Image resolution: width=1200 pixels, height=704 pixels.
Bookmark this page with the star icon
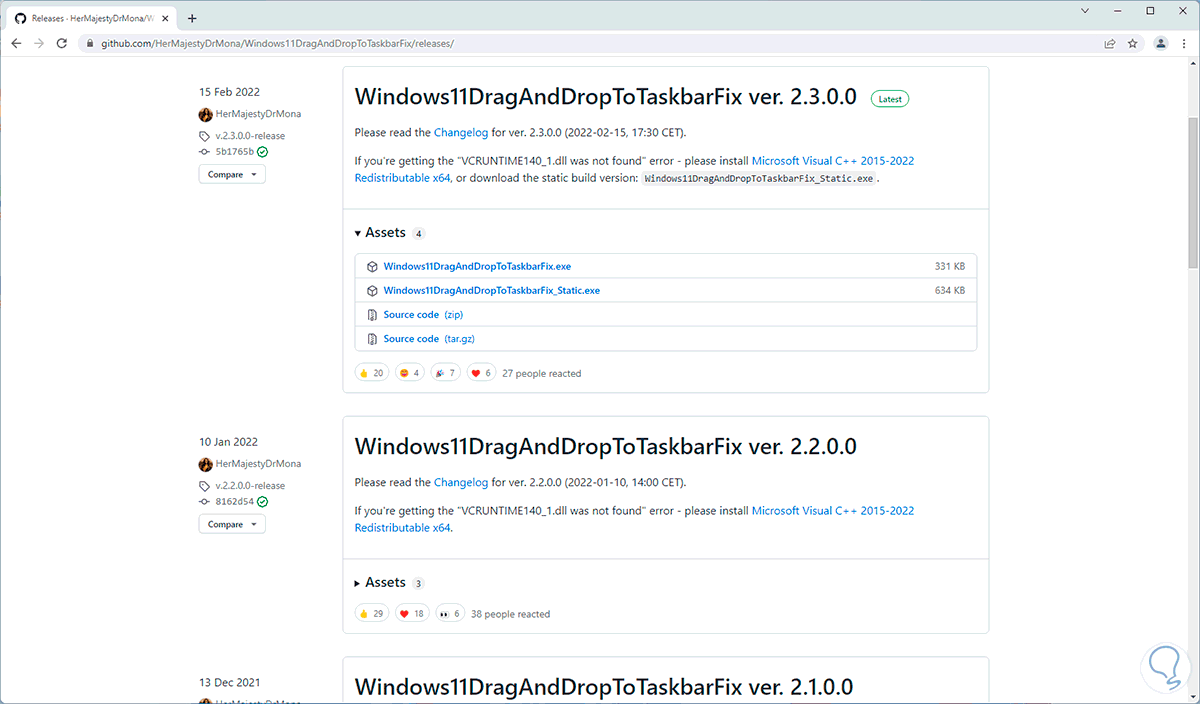[1133, 44]
